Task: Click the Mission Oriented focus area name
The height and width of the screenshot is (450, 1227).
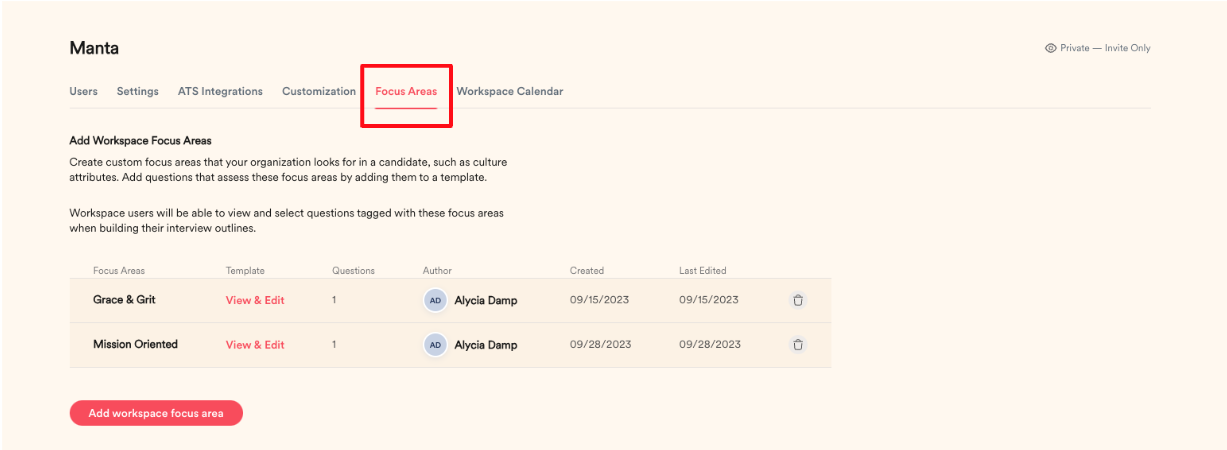Action: tap(135, 344)
